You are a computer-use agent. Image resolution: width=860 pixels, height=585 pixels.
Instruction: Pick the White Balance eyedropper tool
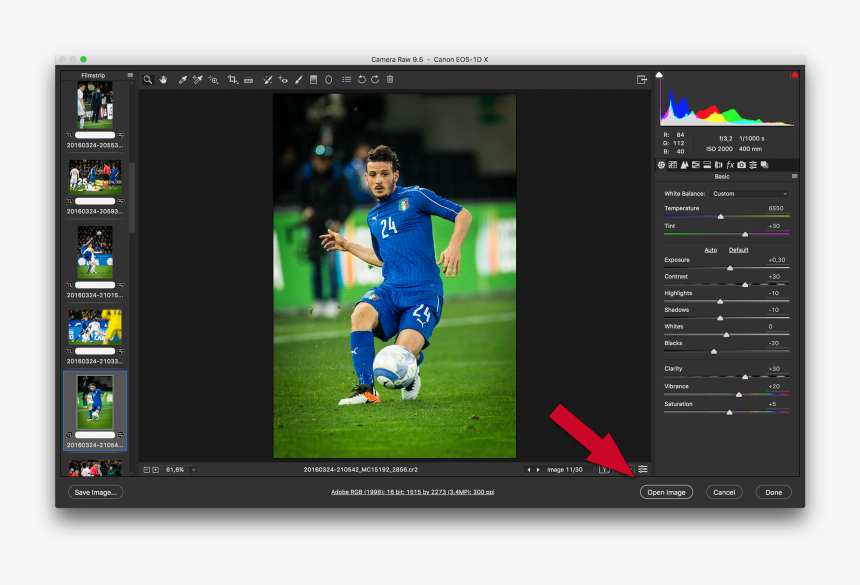tap(183, 79)
